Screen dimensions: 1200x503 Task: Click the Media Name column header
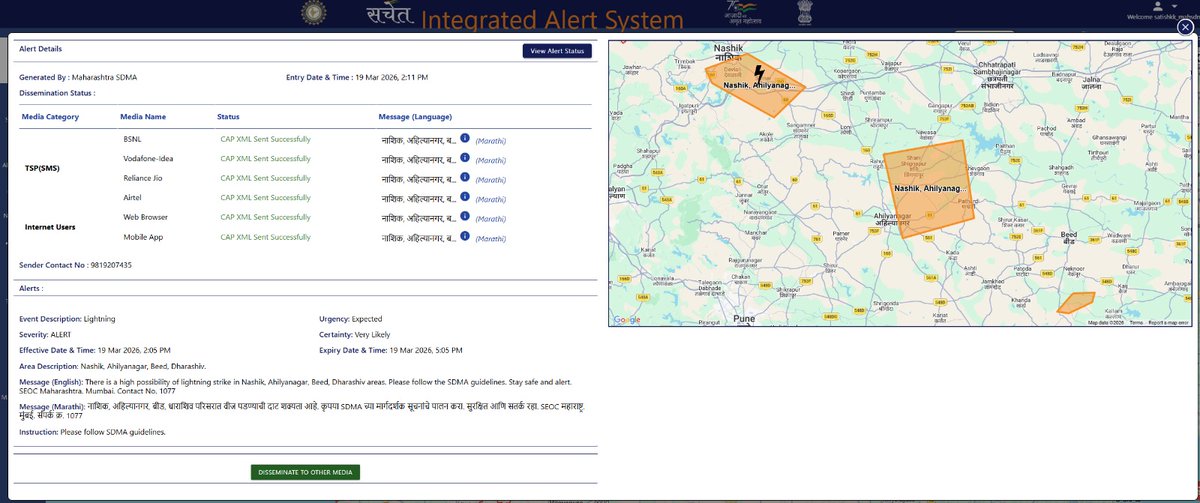144,117
